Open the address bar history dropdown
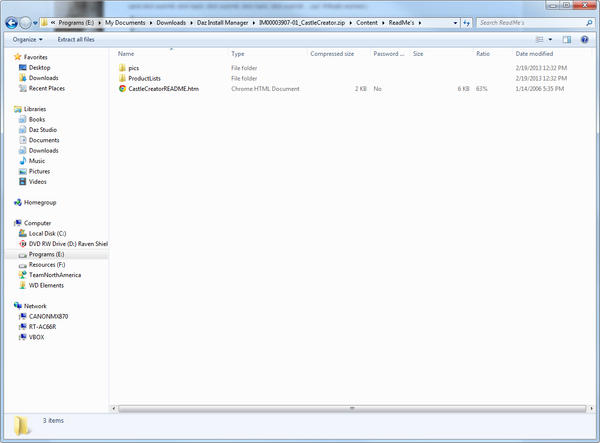Viewport: 600px width, 443px height. 455,23
